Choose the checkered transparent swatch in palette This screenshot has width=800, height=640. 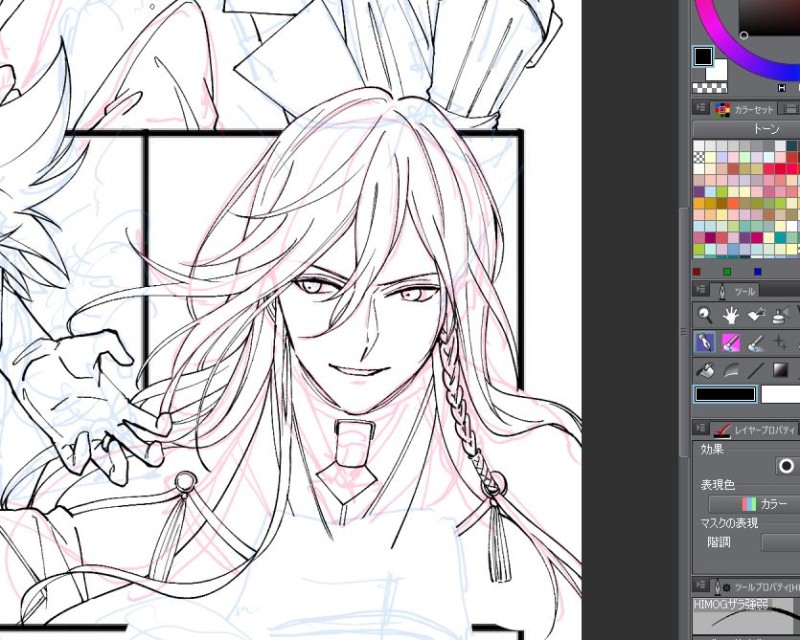698,157
